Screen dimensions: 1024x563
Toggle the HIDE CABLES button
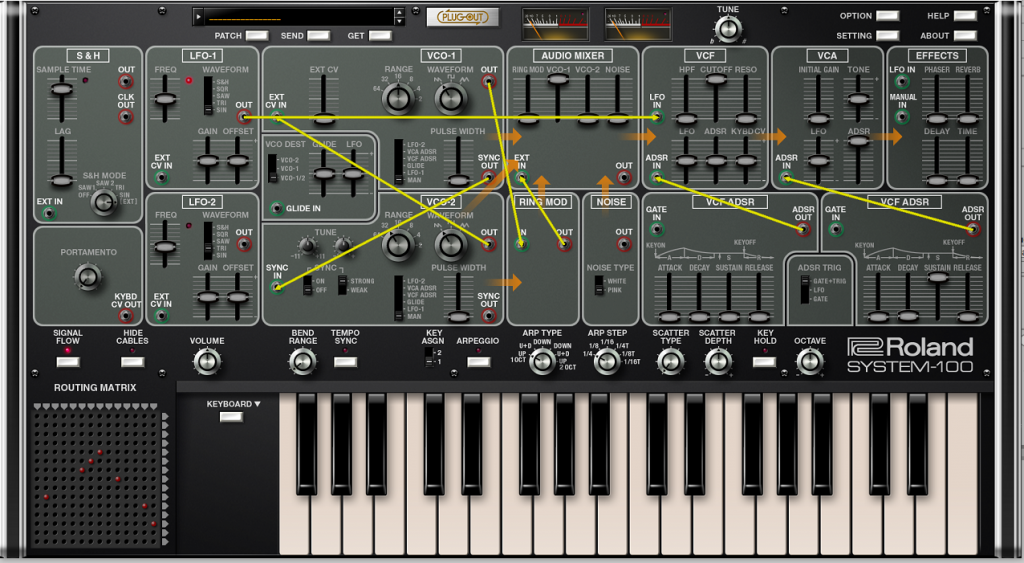[x=132, y=362]
